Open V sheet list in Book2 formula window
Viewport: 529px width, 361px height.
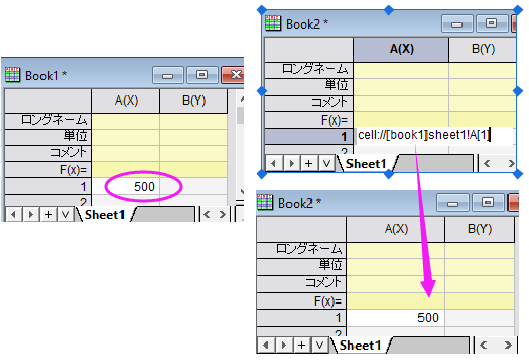326,163
